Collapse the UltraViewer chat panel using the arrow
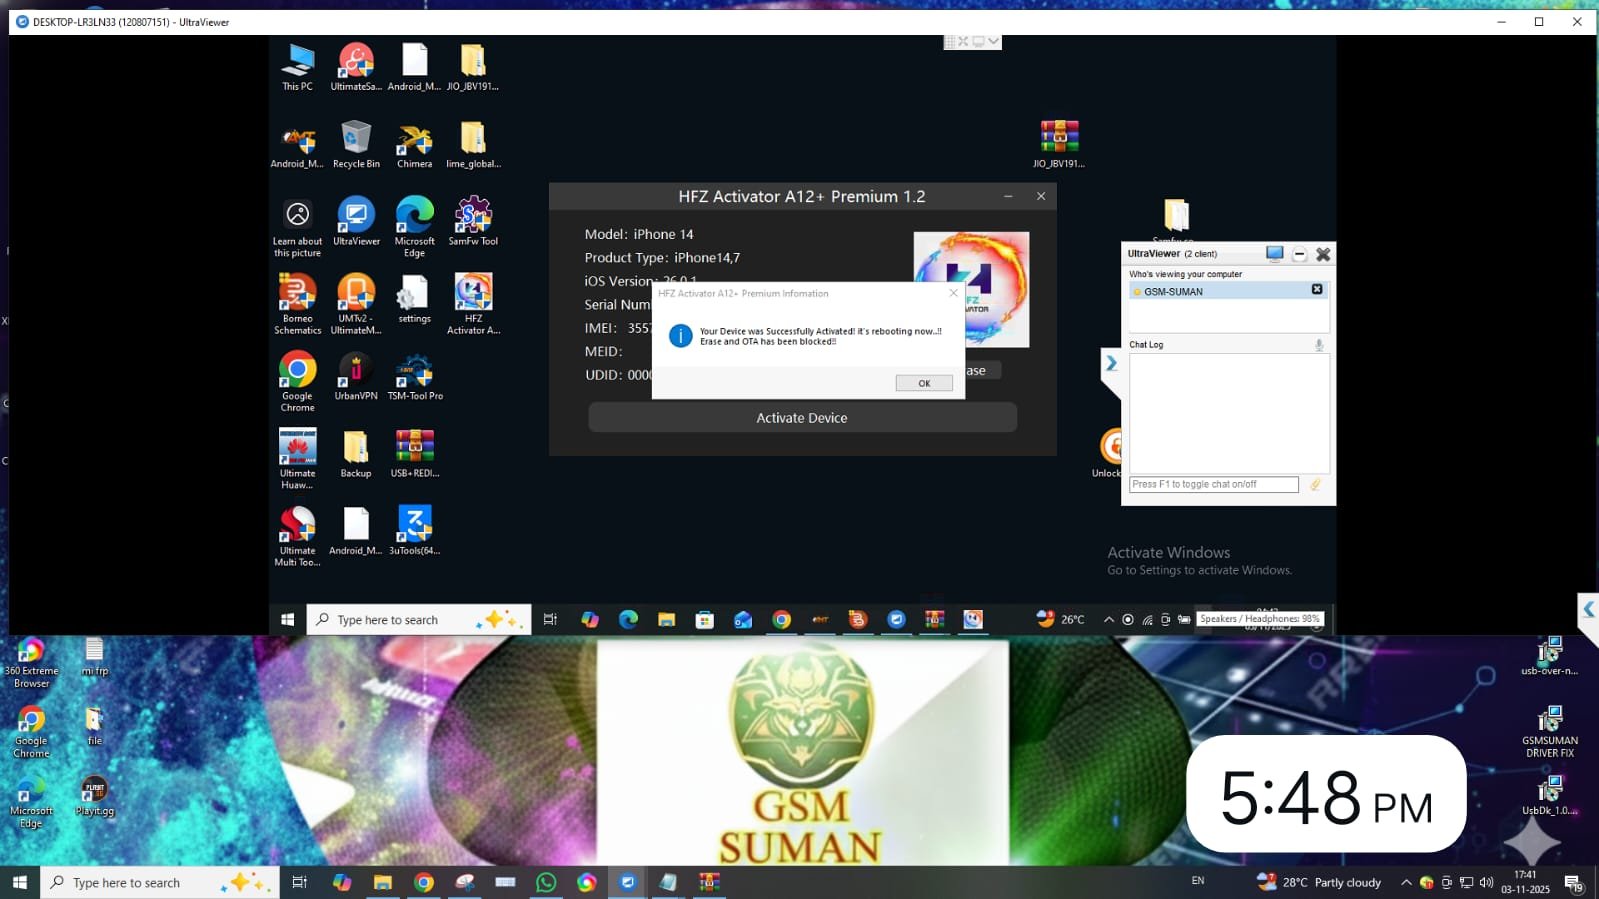 pos(1111,364)
